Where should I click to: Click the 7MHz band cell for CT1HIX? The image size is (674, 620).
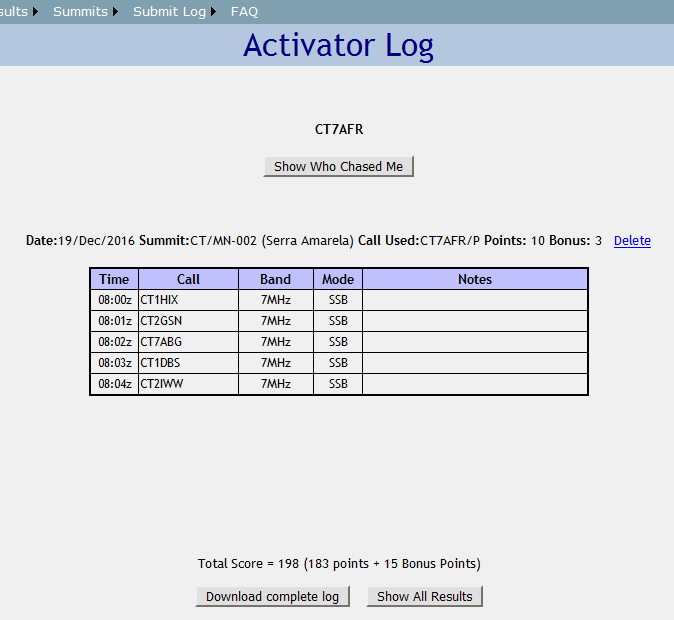[276, 300]
